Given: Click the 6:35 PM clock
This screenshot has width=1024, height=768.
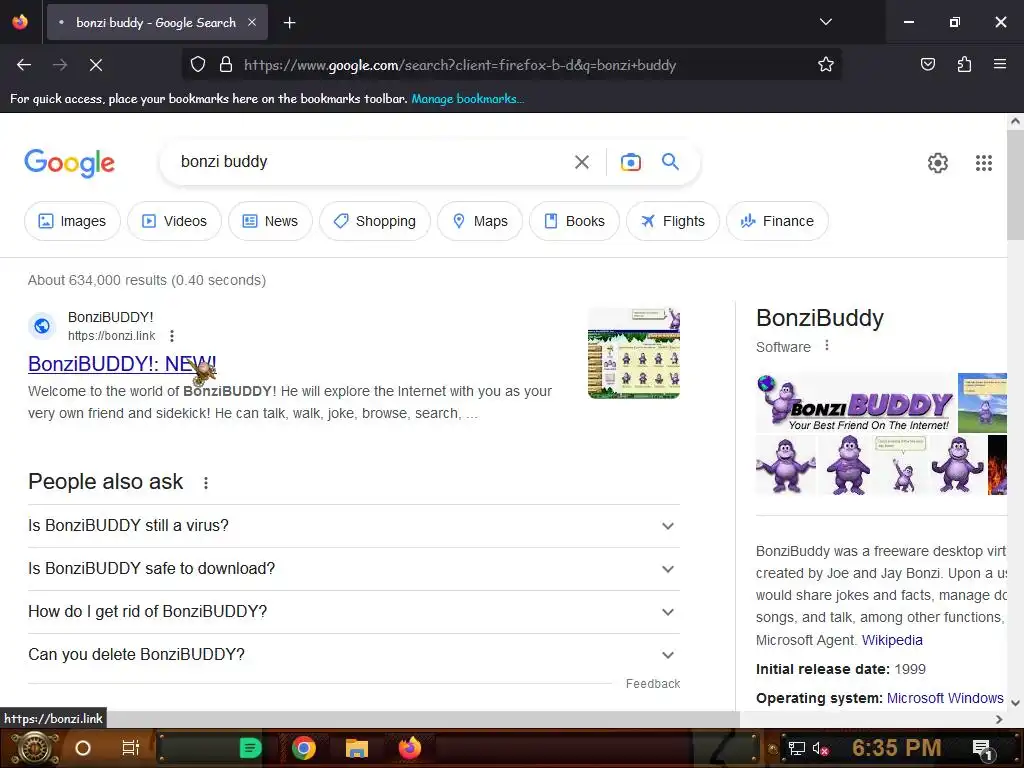Looking at the screenshot, I should pos(896,748).
